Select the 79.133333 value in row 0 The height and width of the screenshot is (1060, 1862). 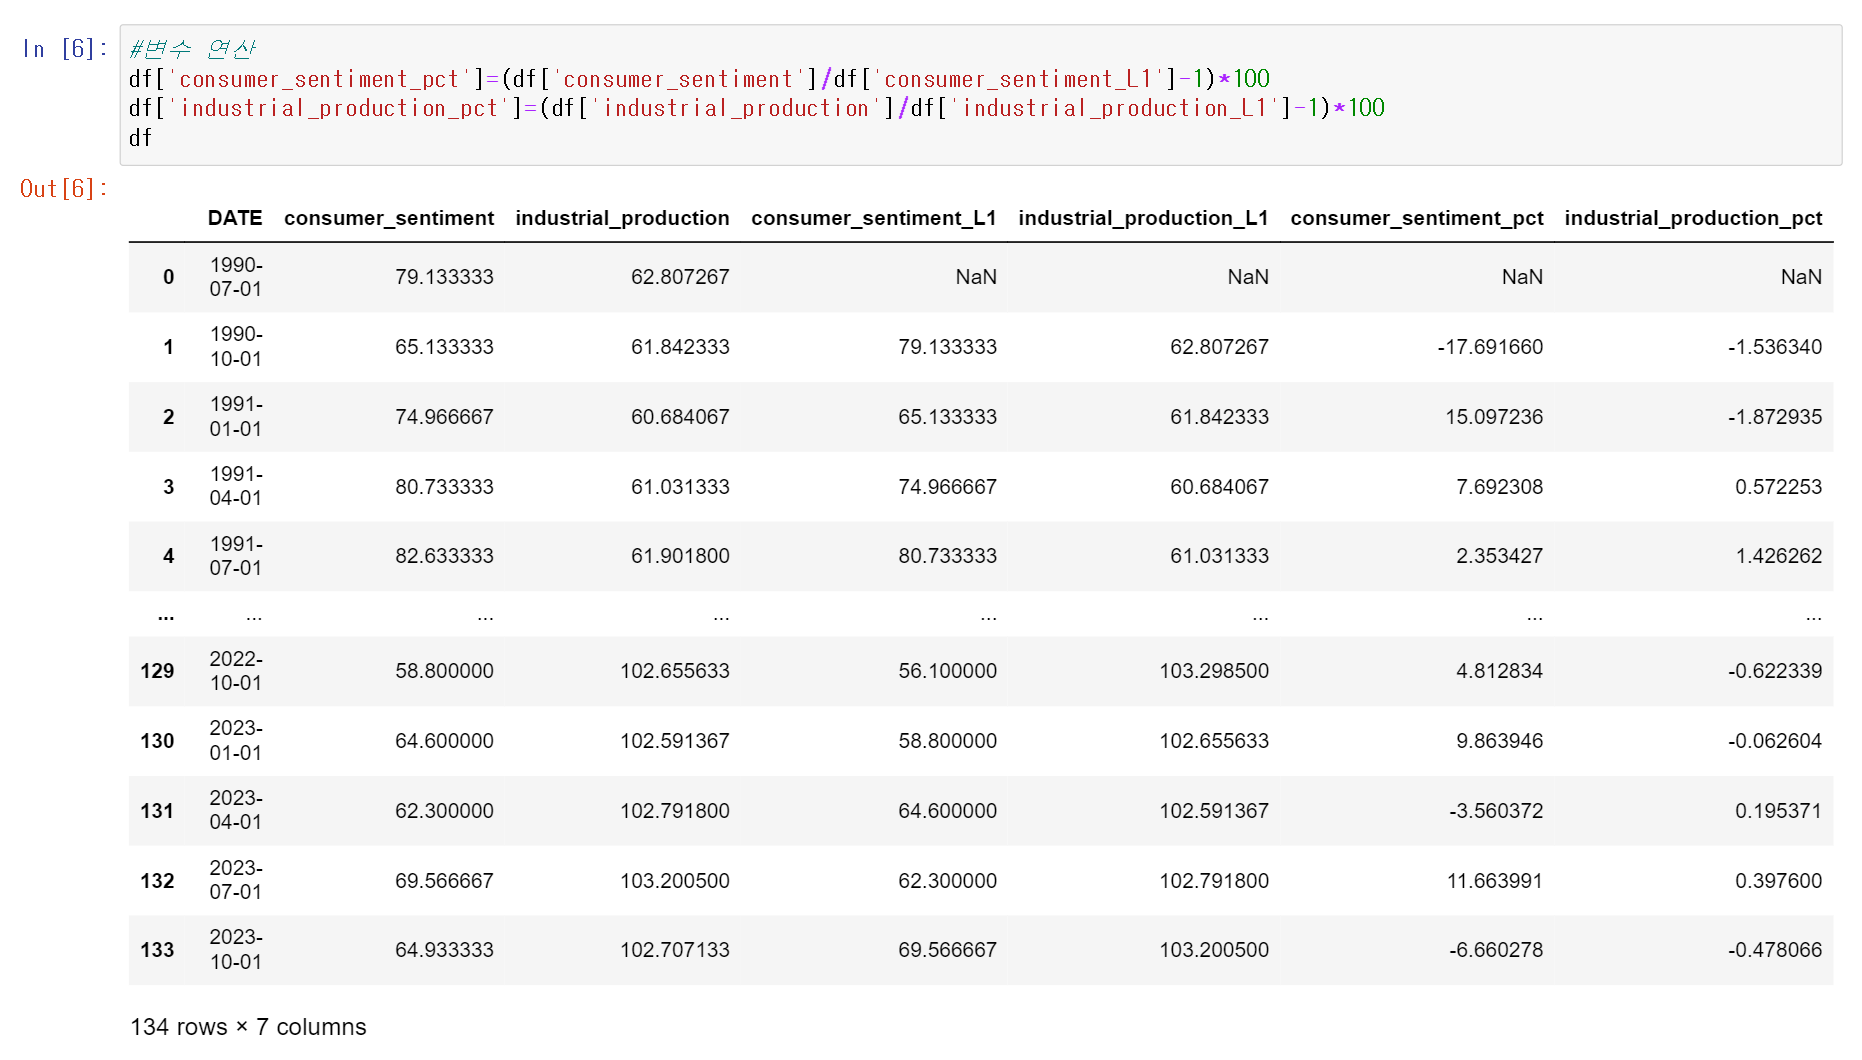[x=444, y=277]
